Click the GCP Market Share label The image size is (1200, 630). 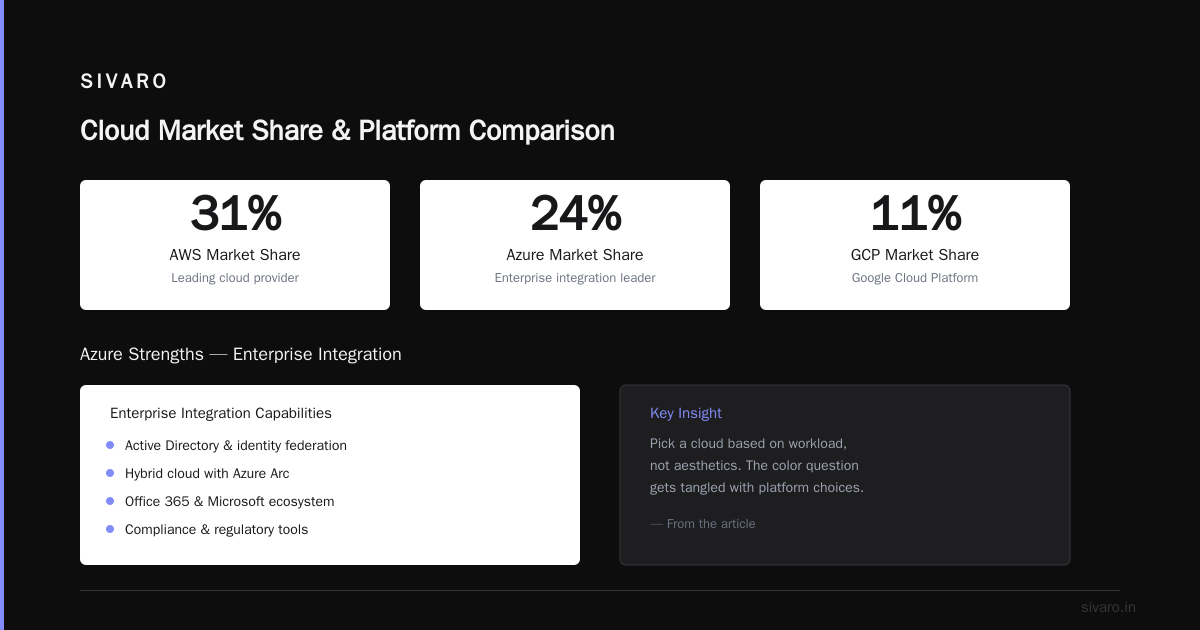pos(915,255)
